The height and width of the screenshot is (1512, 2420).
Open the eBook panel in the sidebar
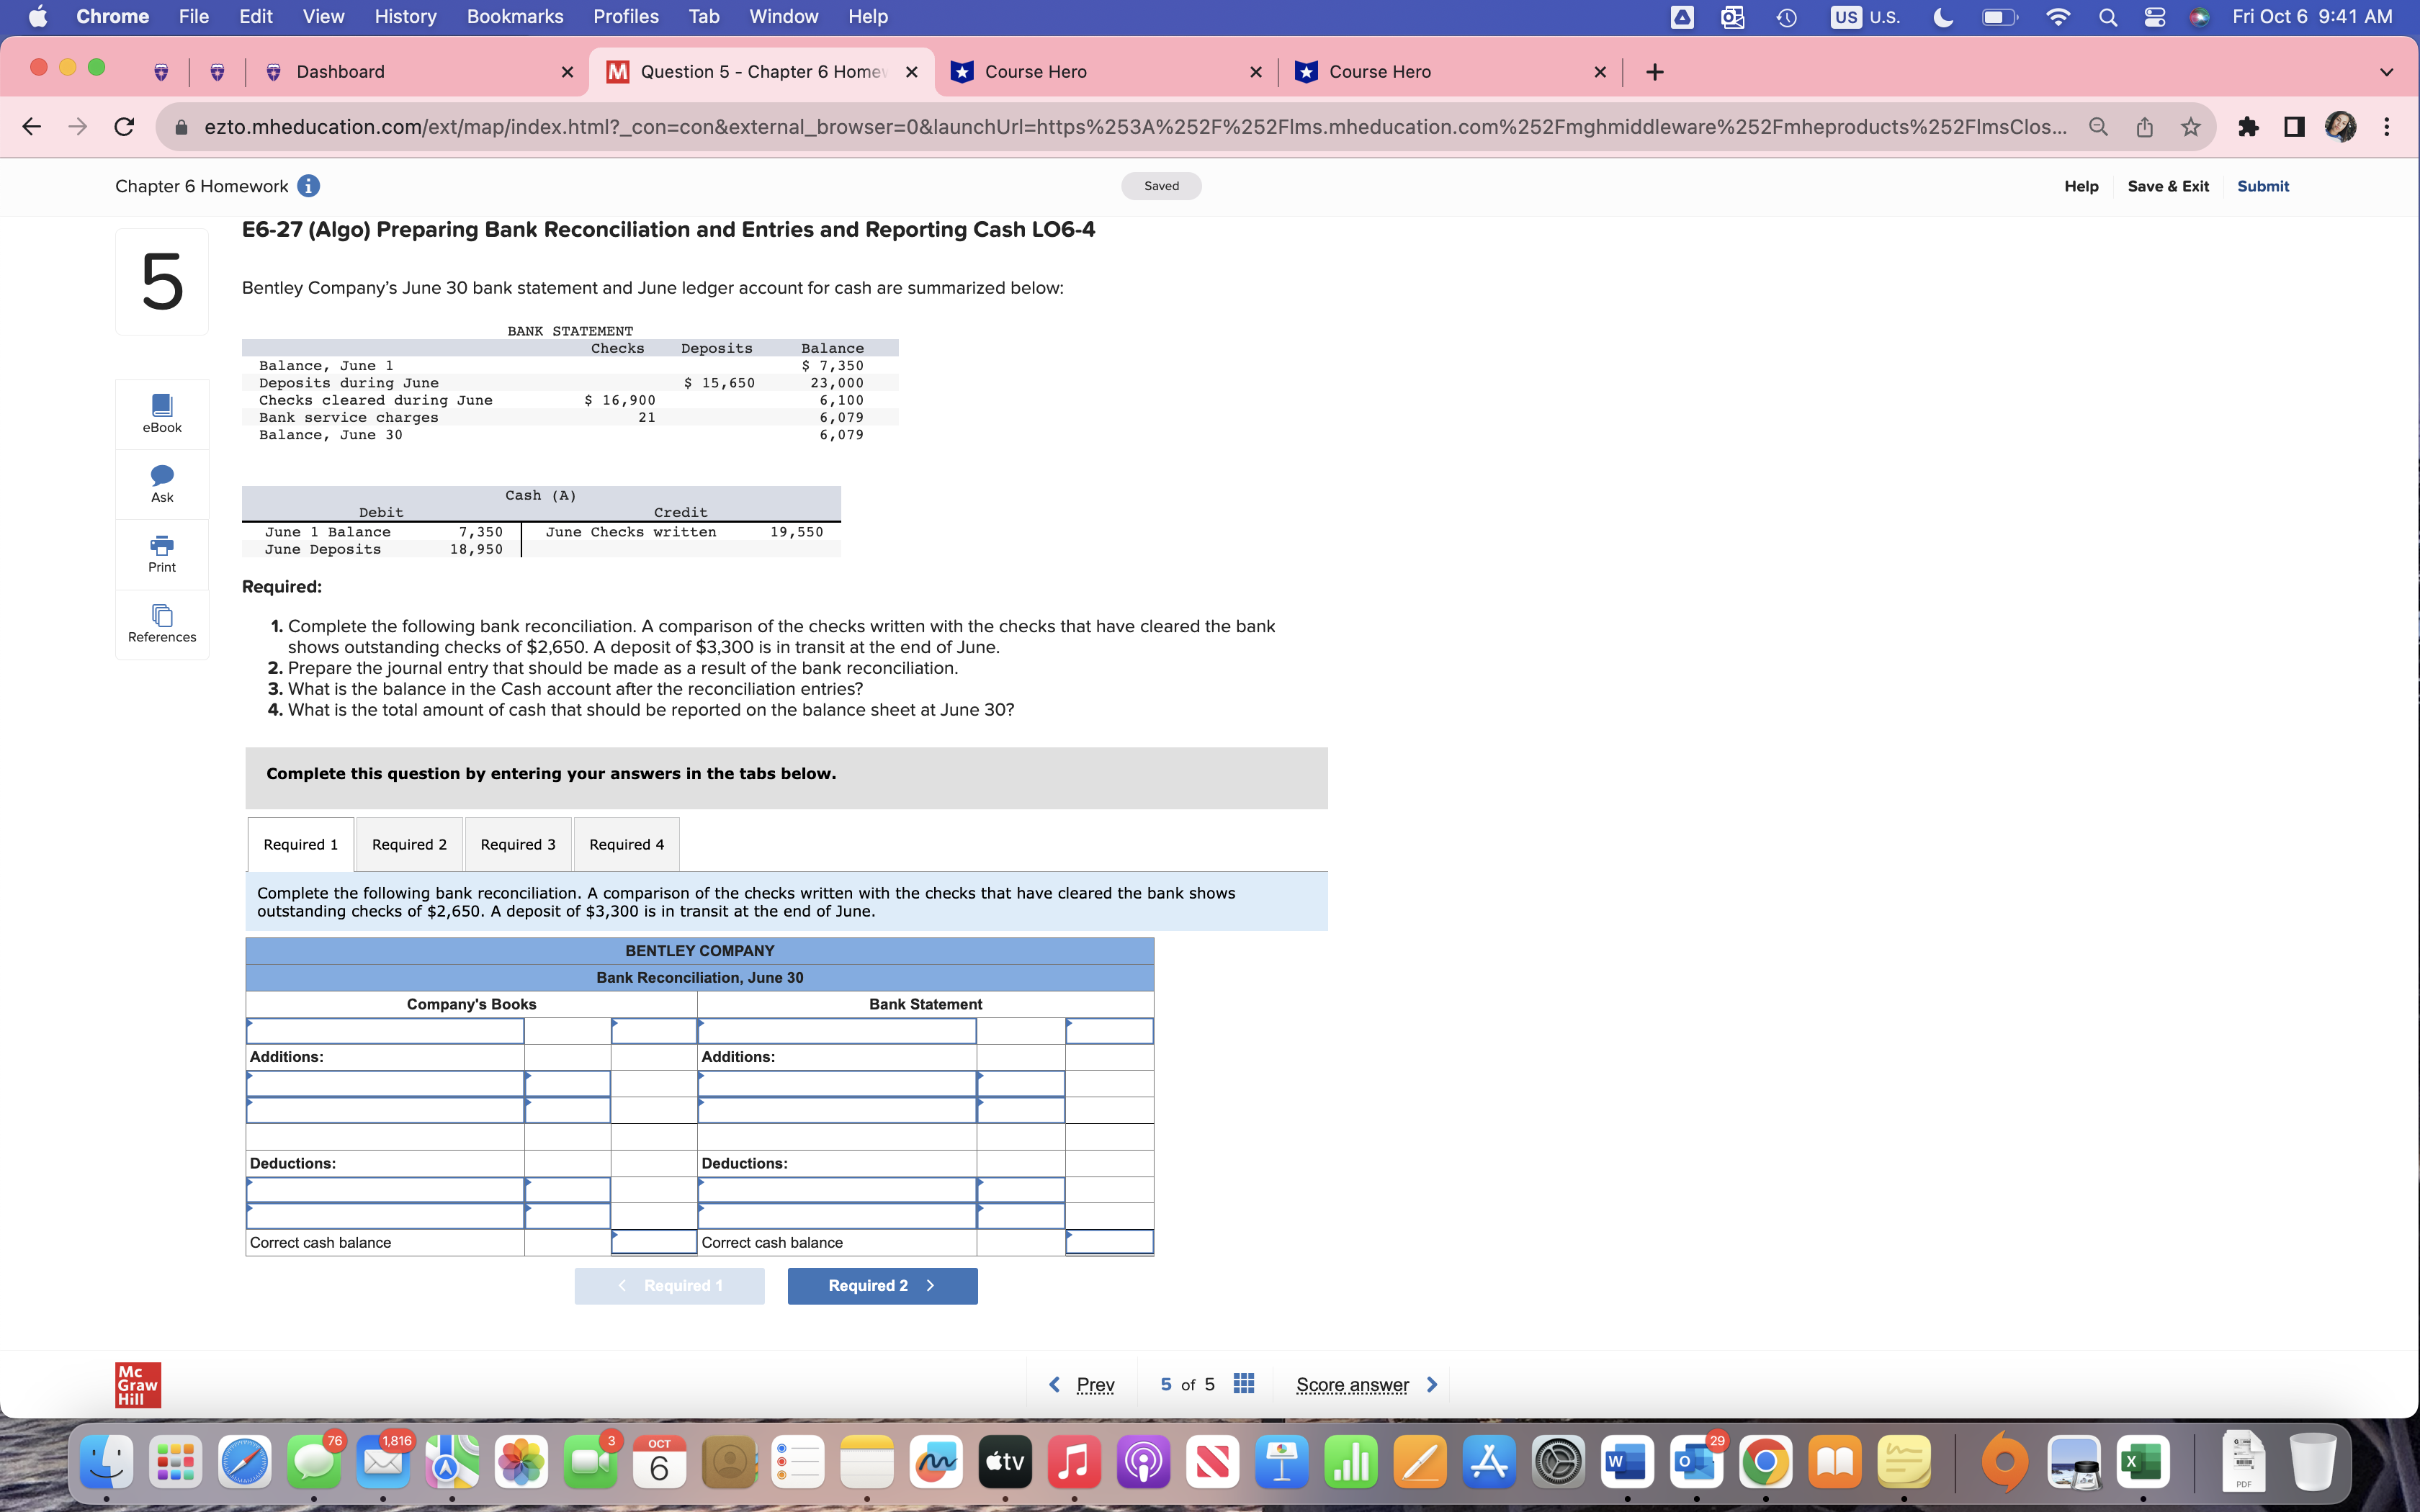[x=161, y=412]
